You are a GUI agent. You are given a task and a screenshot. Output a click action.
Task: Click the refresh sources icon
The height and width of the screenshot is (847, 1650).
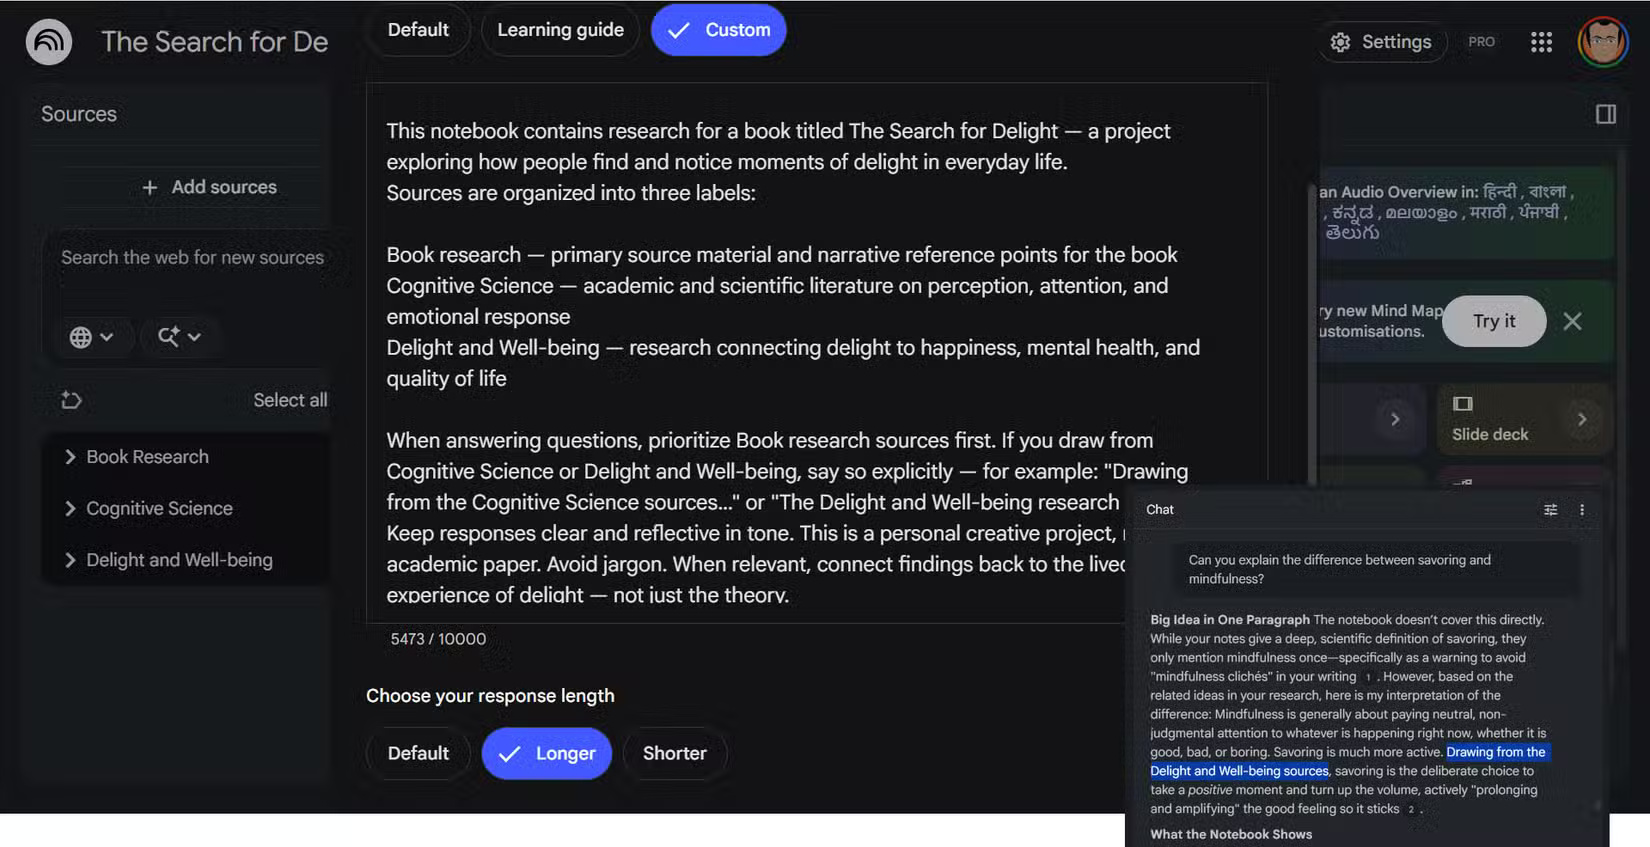72,400
